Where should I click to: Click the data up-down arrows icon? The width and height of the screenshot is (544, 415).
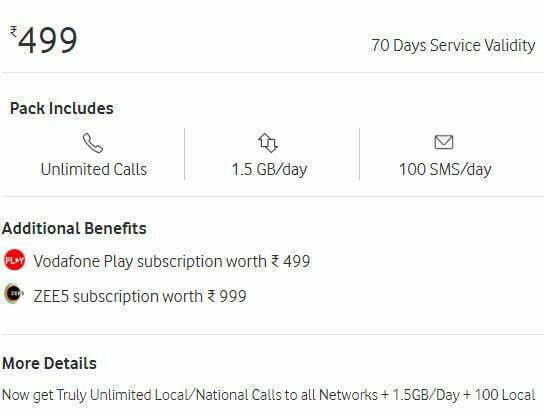pos(268,143)
